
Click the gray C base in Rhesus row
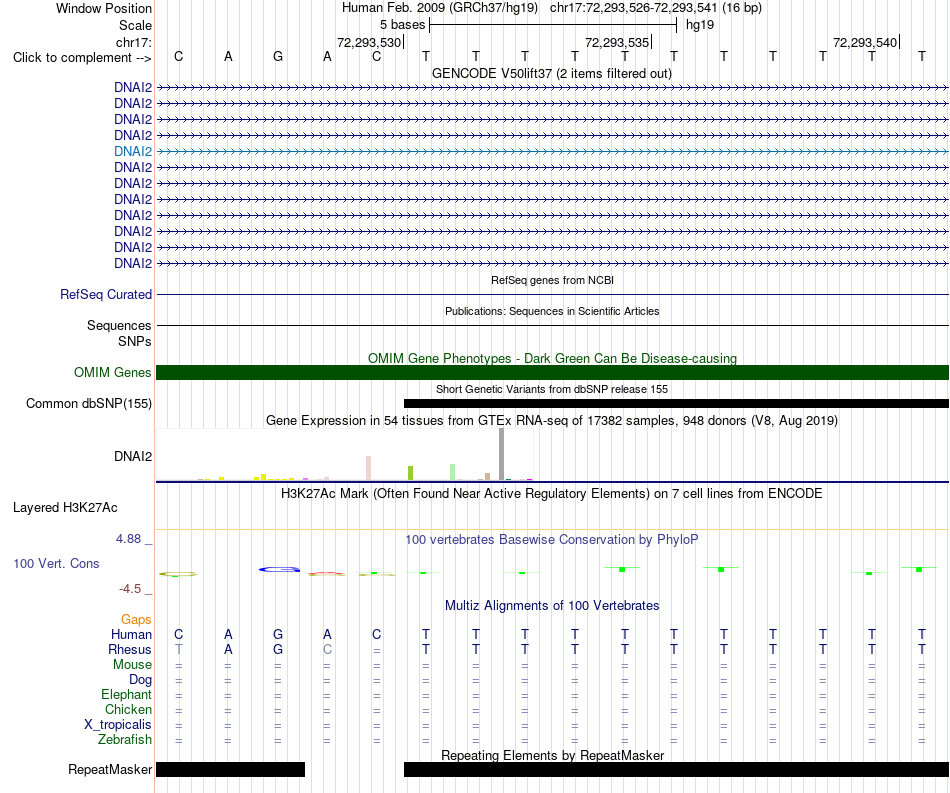(327, 649)
